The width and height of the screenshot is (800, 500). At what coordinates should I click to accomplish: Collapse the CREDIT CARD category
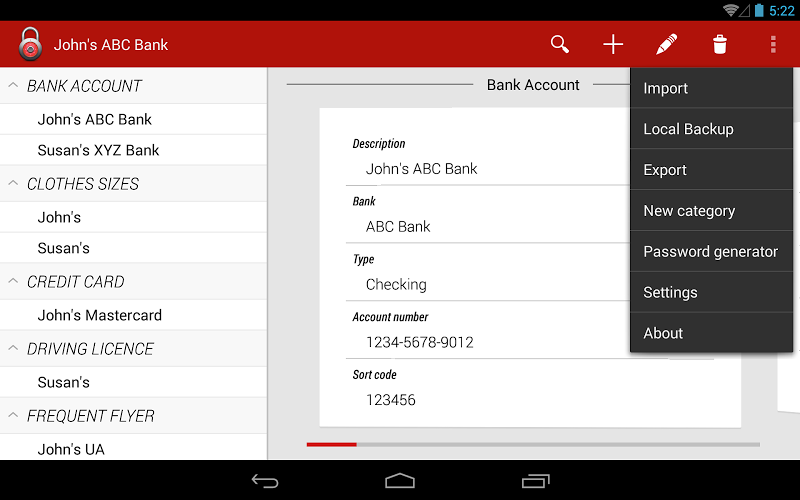(13, 281)
